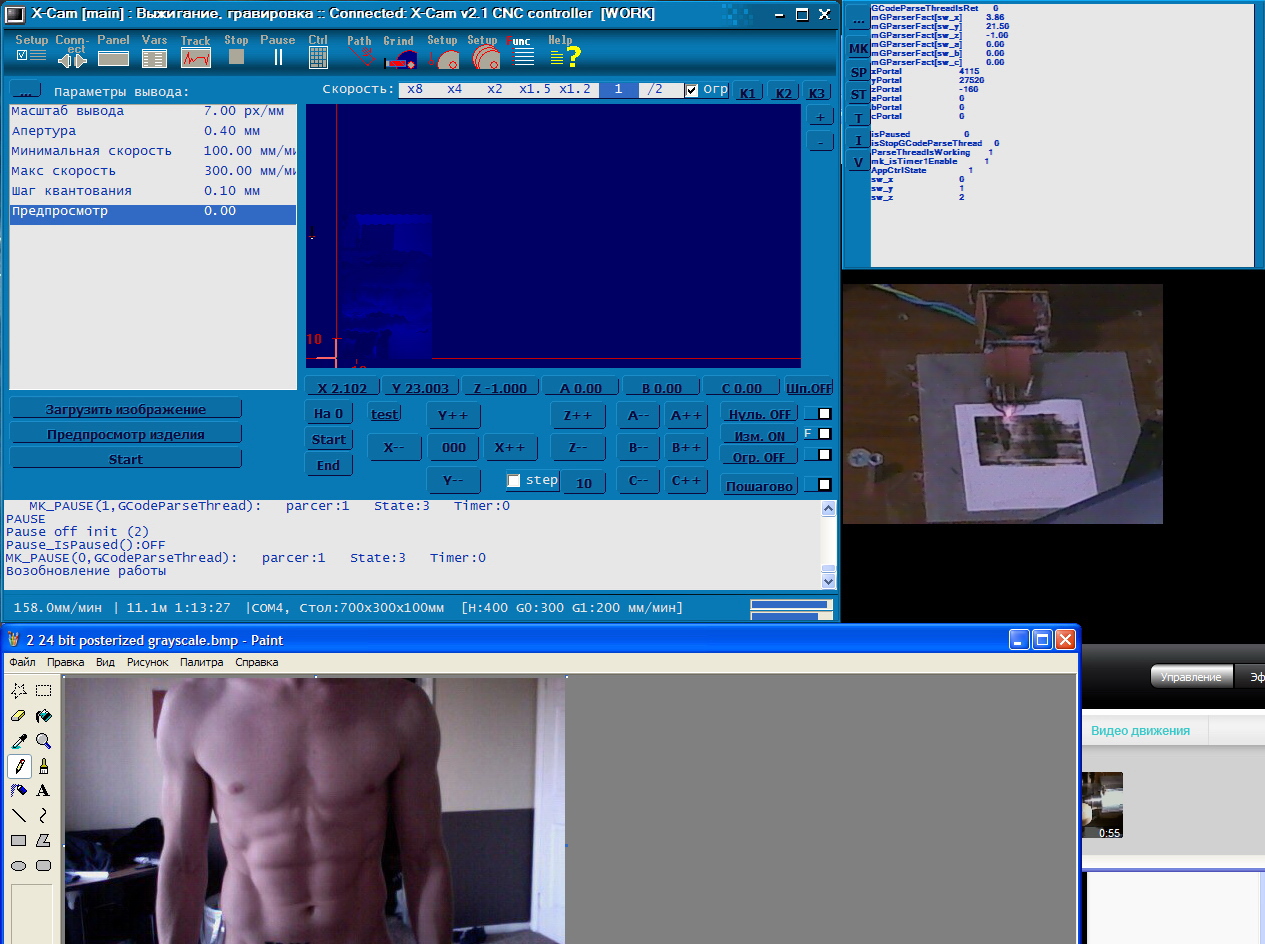
Task: Click the Stop toolbar icon
Action: (236, 52)
